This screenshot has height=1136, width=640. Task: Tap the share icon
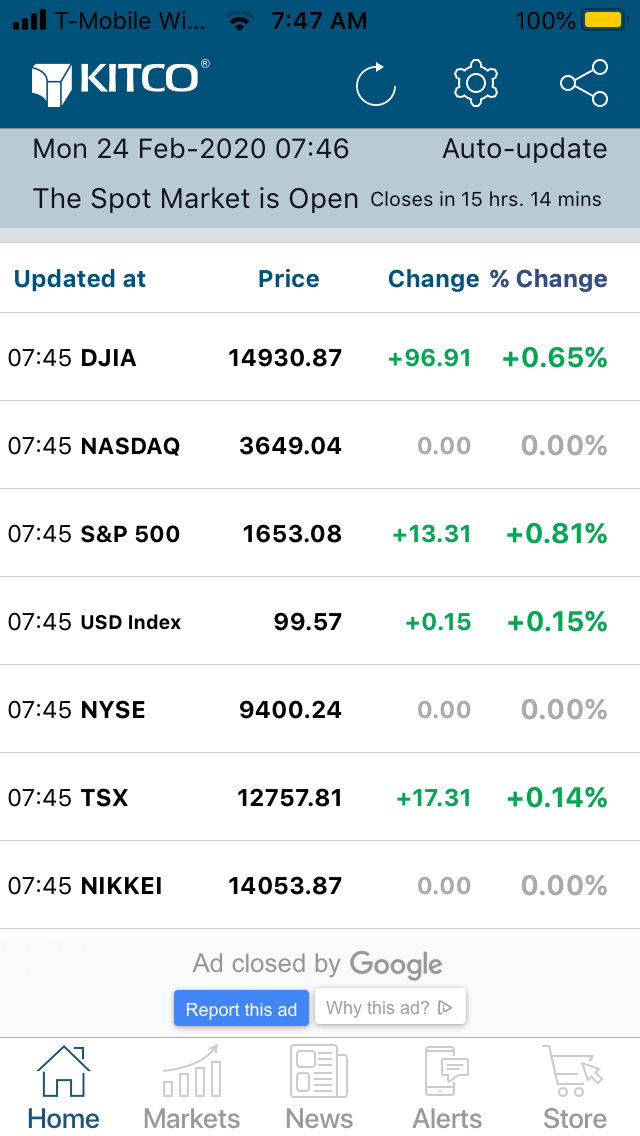(x=584, y=83)
